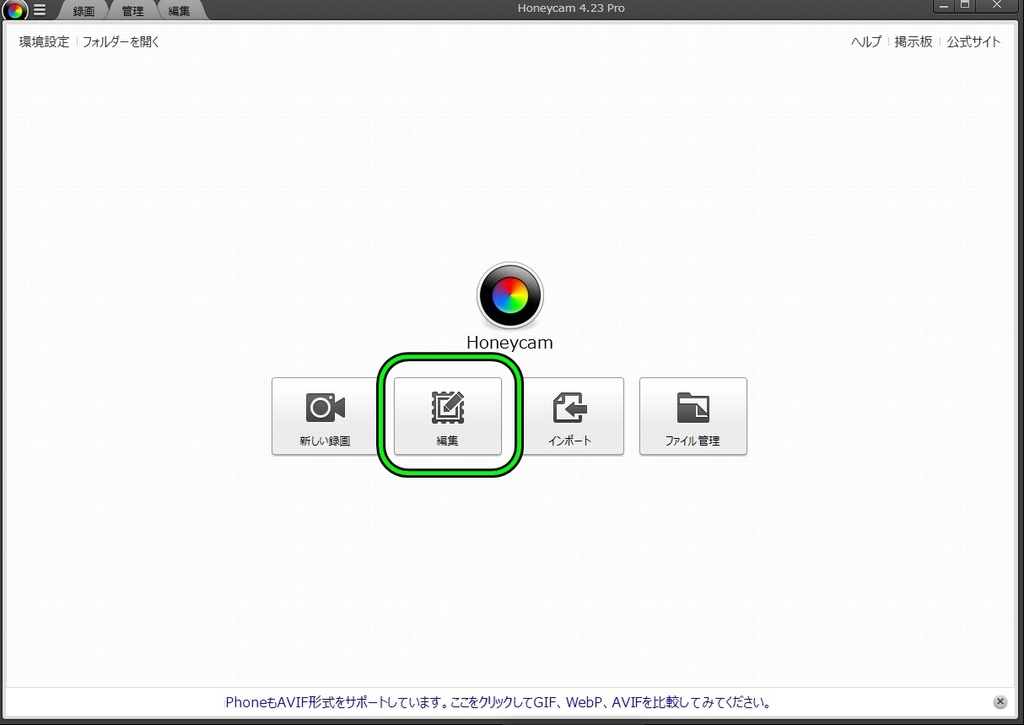Switch to the 管理 tab
Image resolution: width=1024 pixels, height=725 pixels.
[133, 10]
